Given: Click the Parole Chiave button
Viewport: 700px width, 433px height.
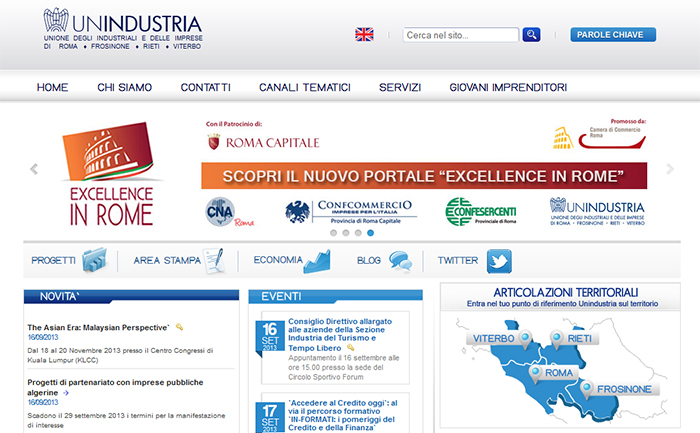Looking at the screenshot, I should click(x=613, y=35).
